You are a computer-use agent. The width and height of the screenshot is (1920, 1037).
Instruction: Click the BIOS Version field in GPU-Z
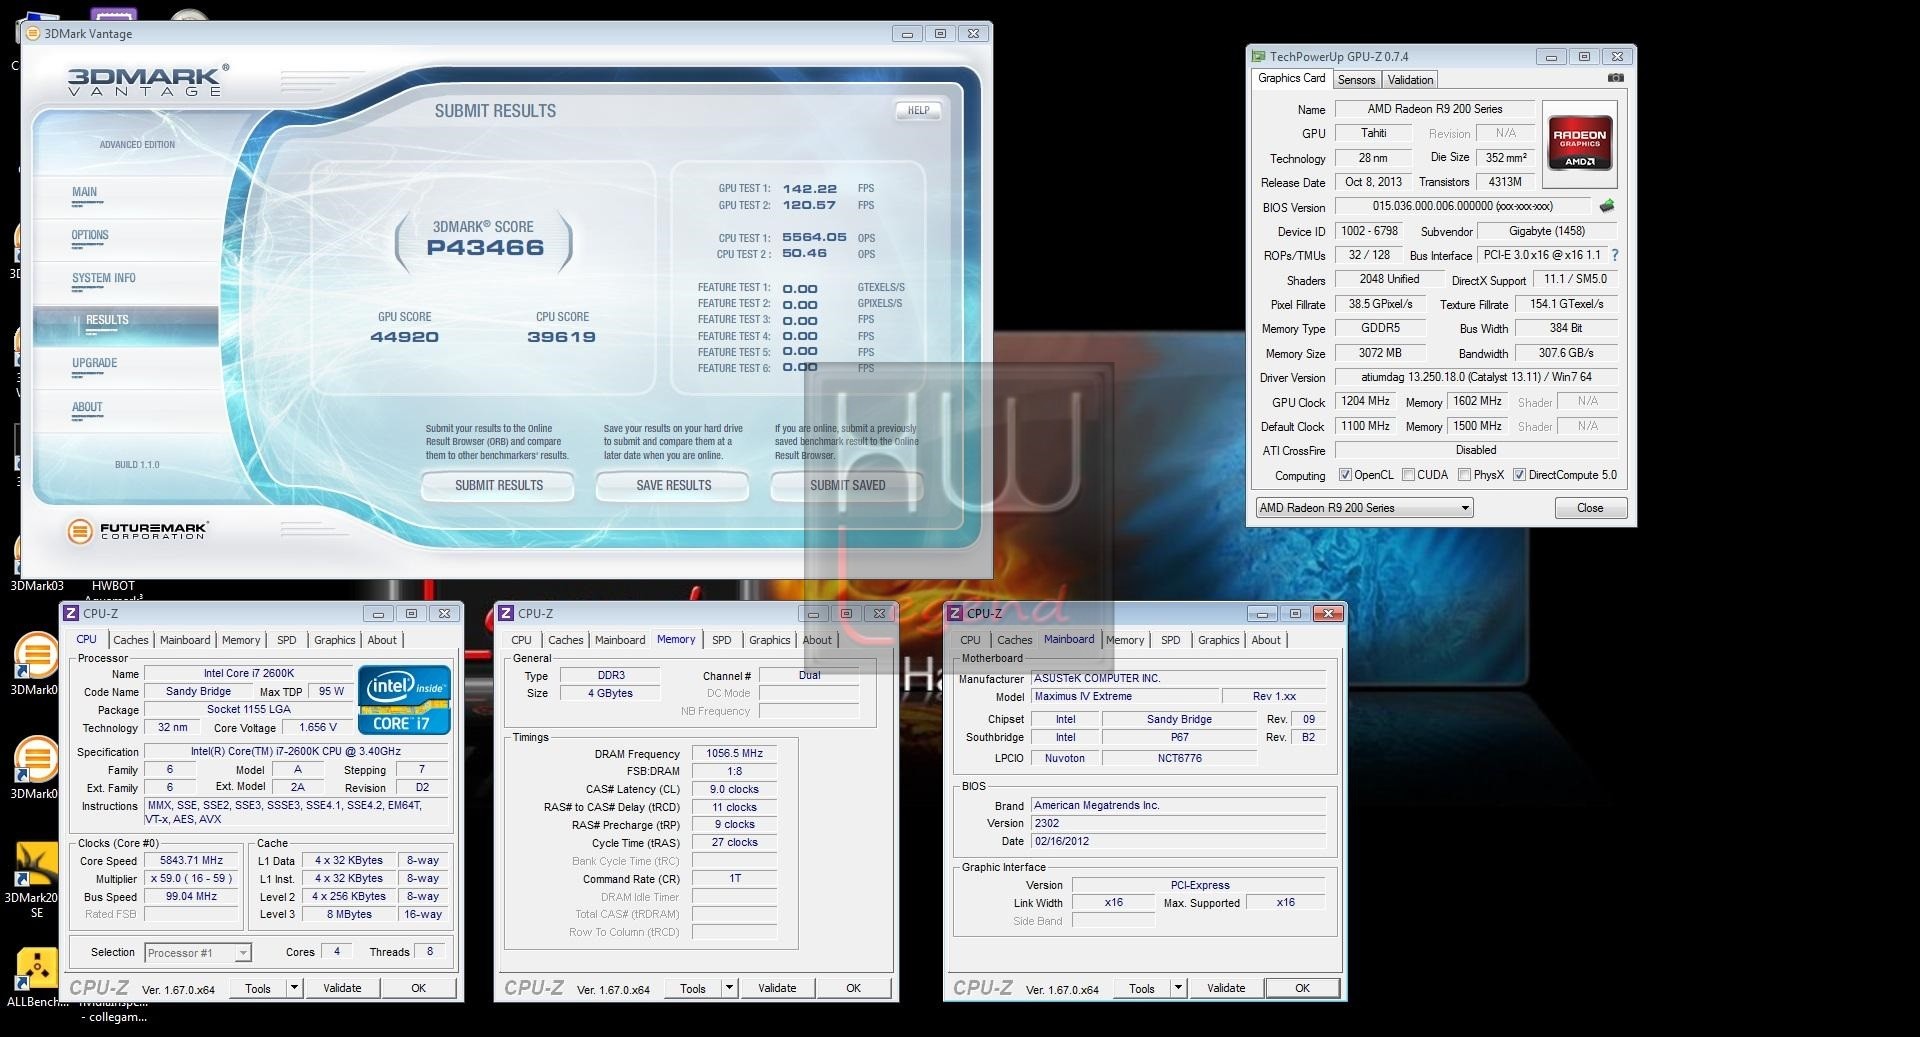pyautogui.click(x=1462, y=206)
